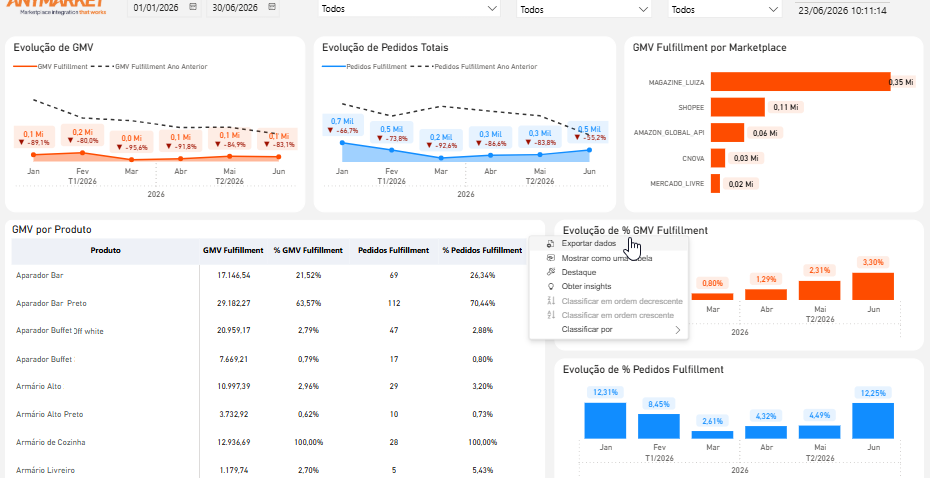Open the calendar picker for start date 01/01/2026

tap(193, 7)
